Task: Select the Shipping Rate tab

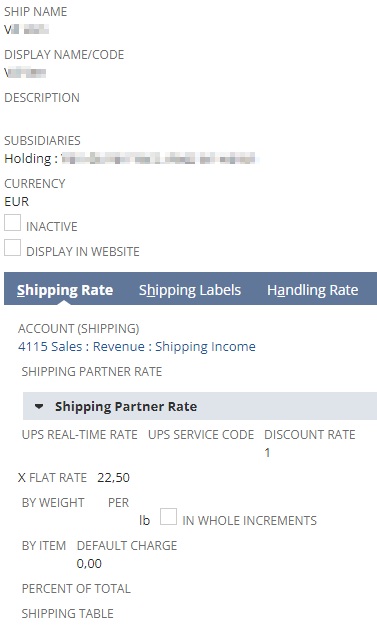Action: (65, 290)
